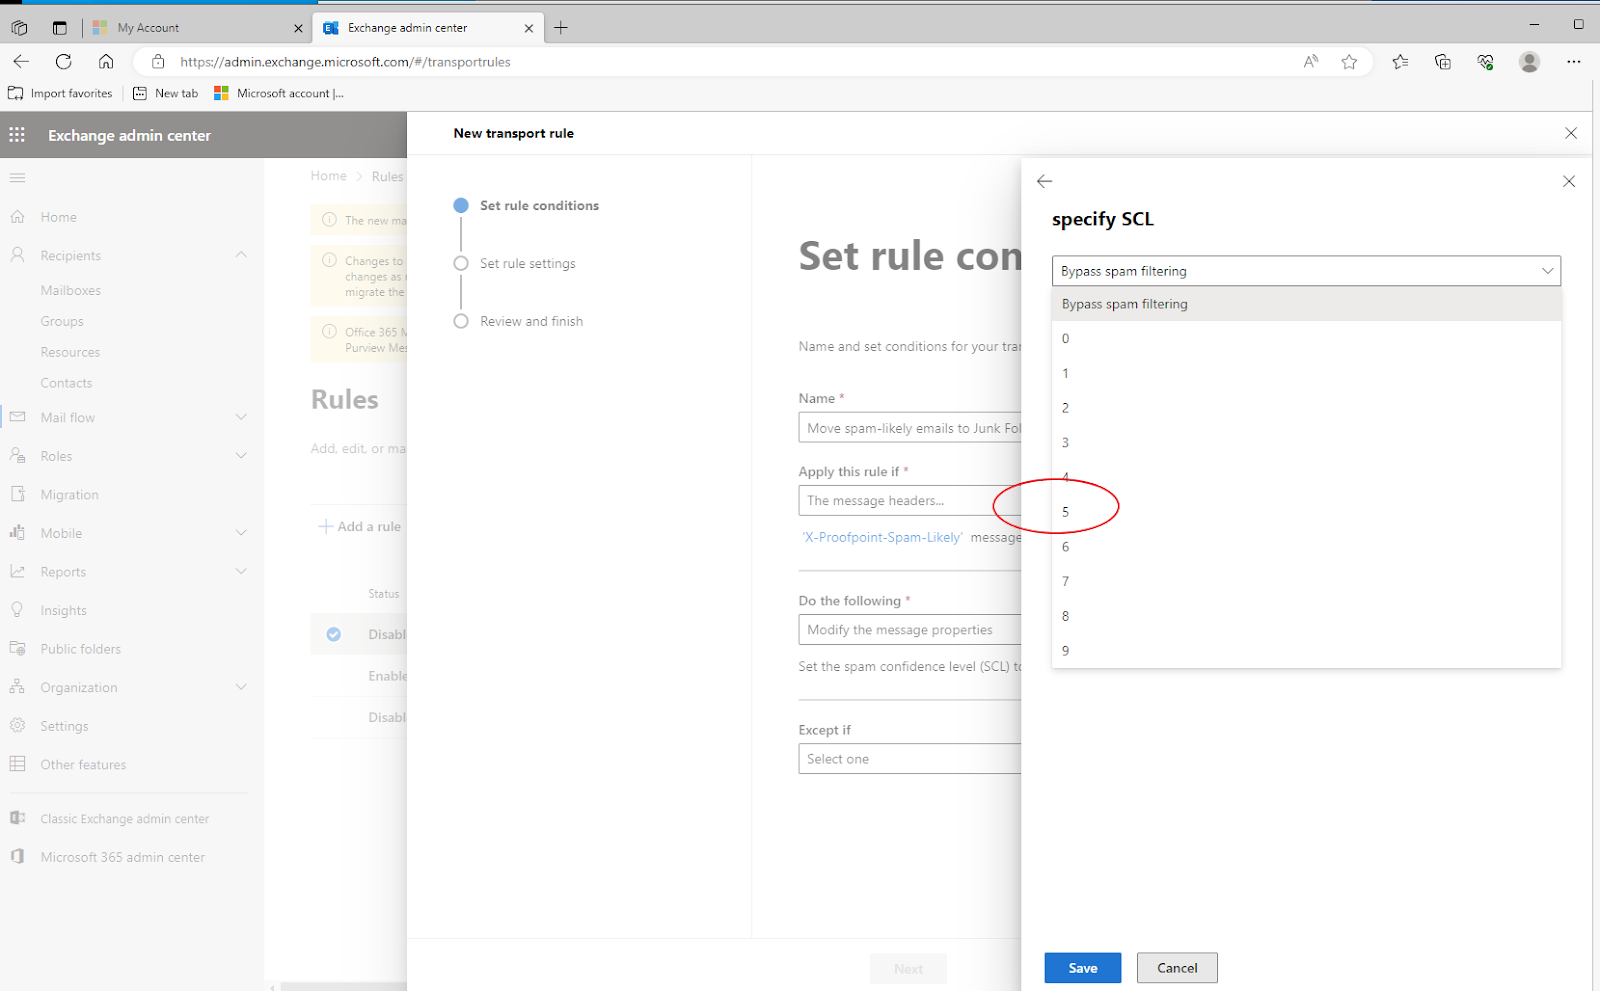The image size is (1600, 991).
Task: Click the Other features grid icon
Action: [17, 764]
